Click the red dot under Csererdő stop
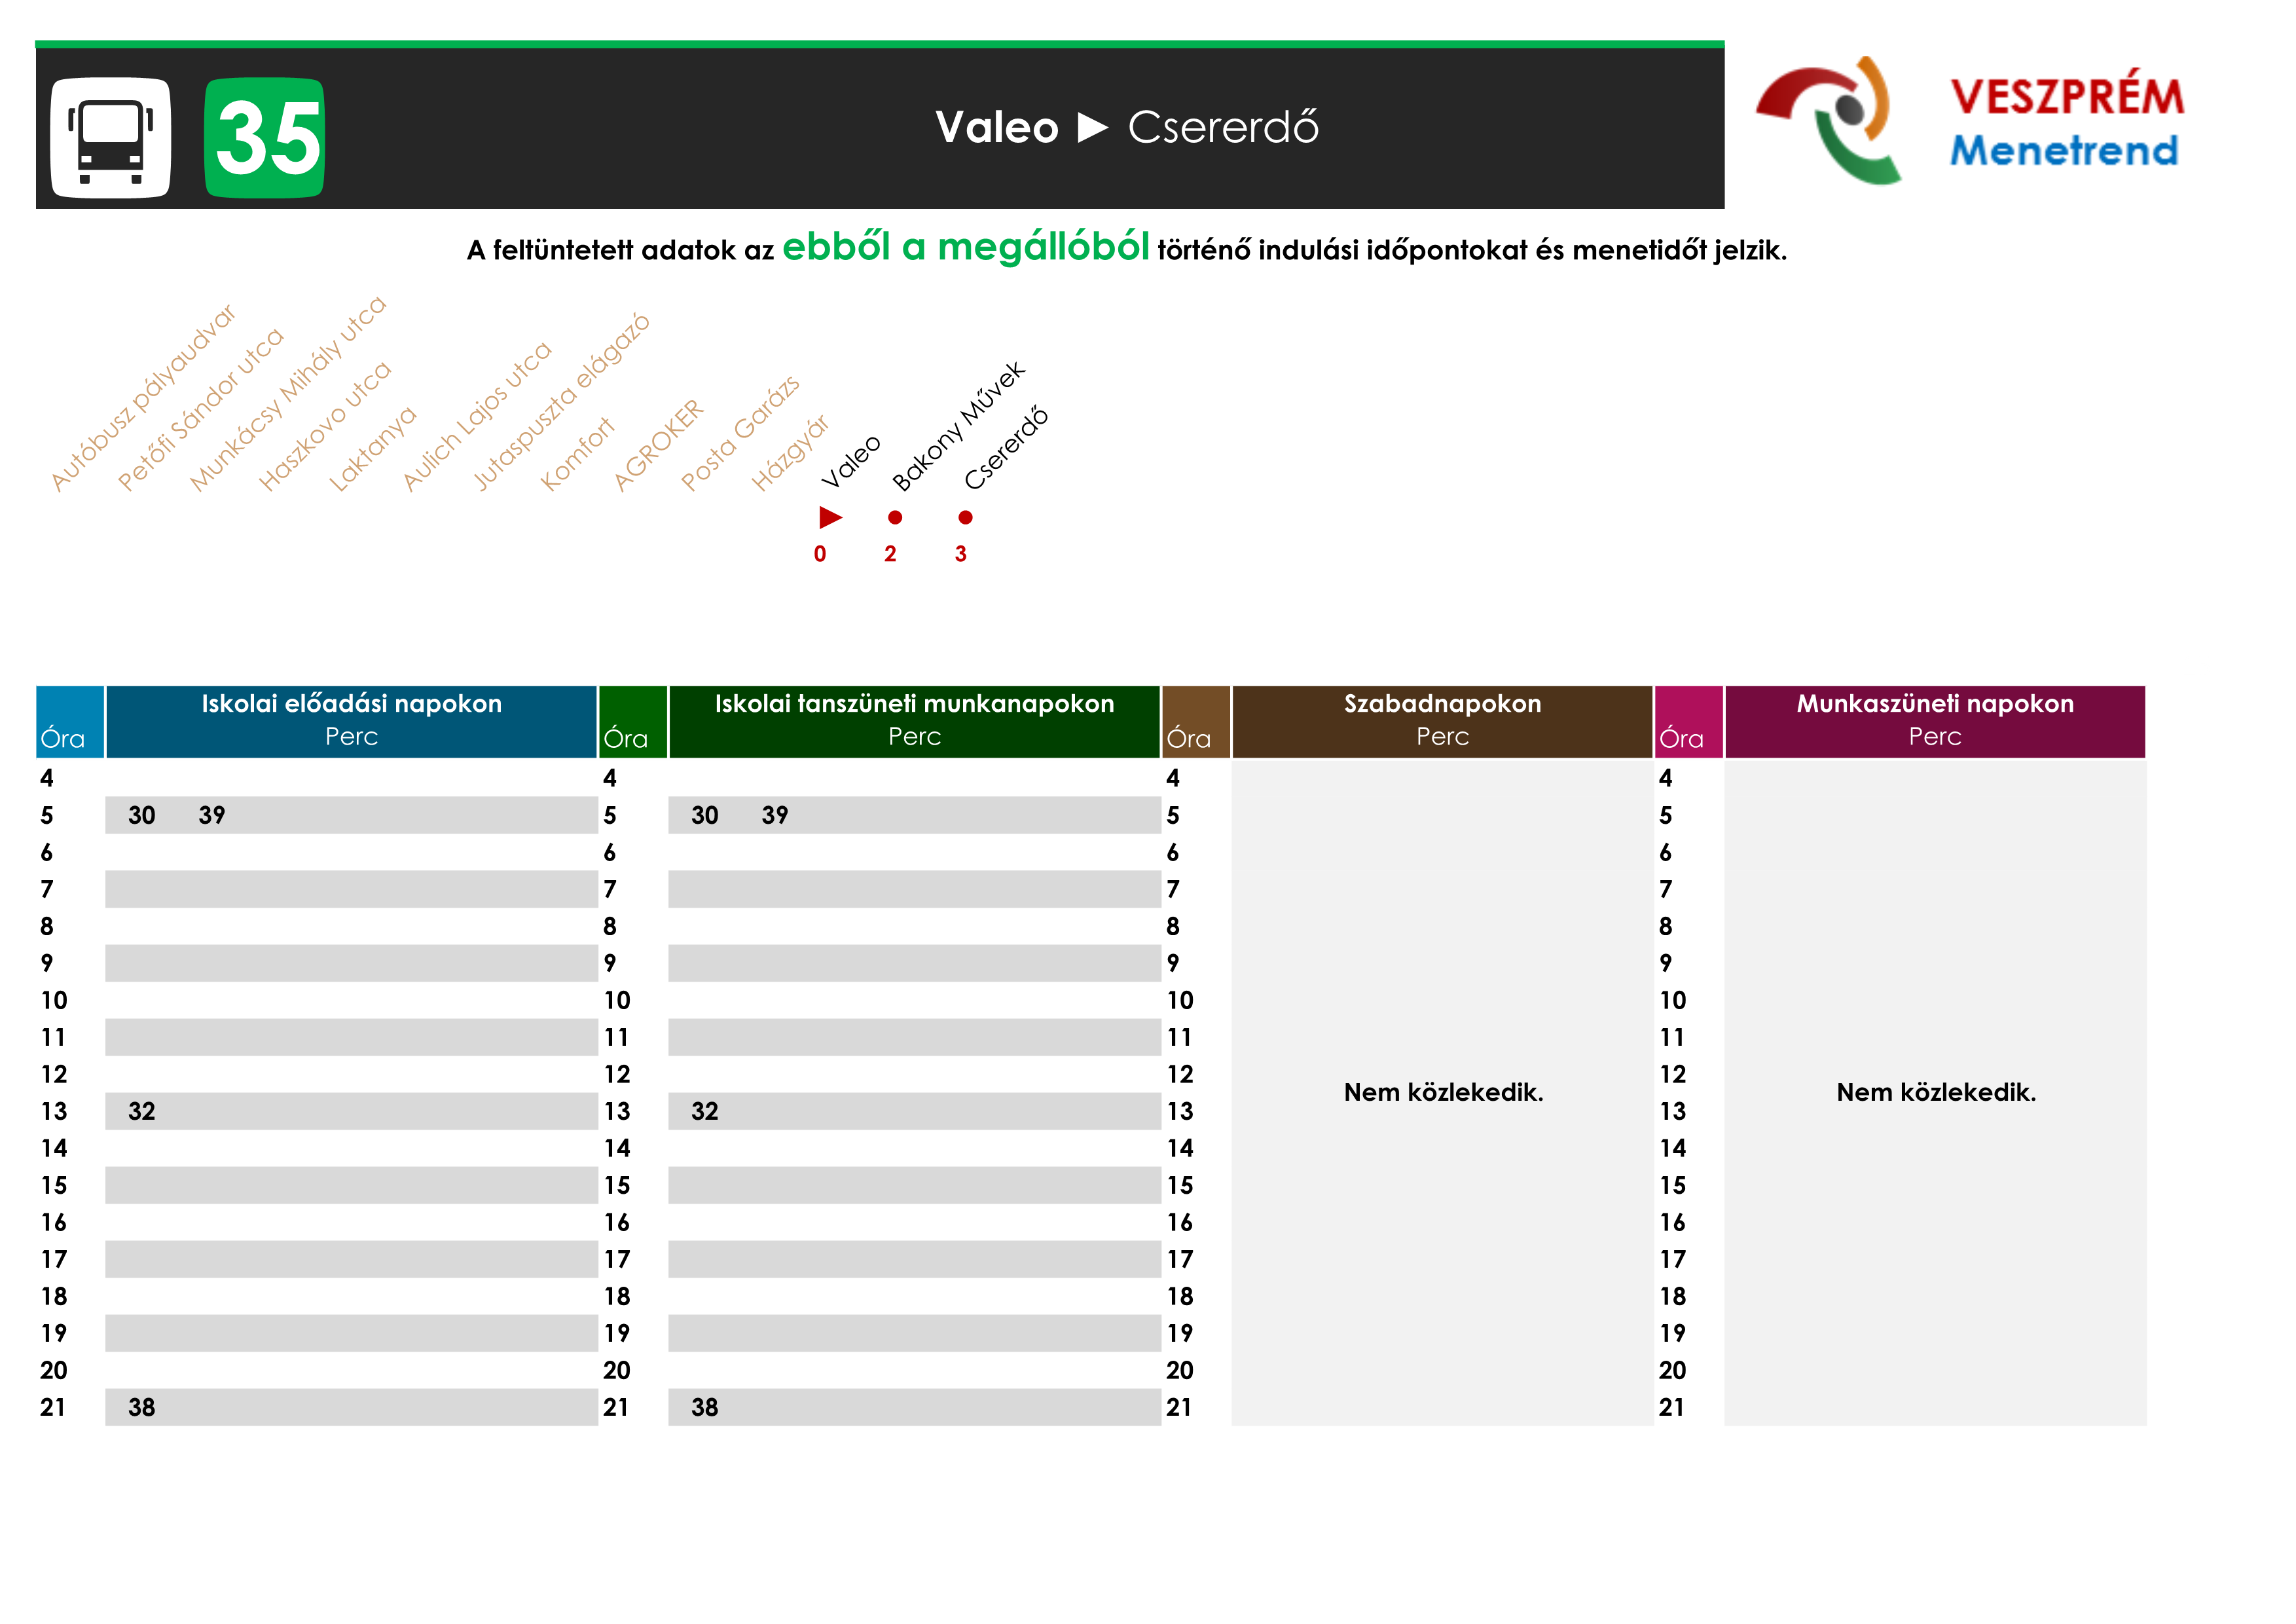 (x=965, y=517)
